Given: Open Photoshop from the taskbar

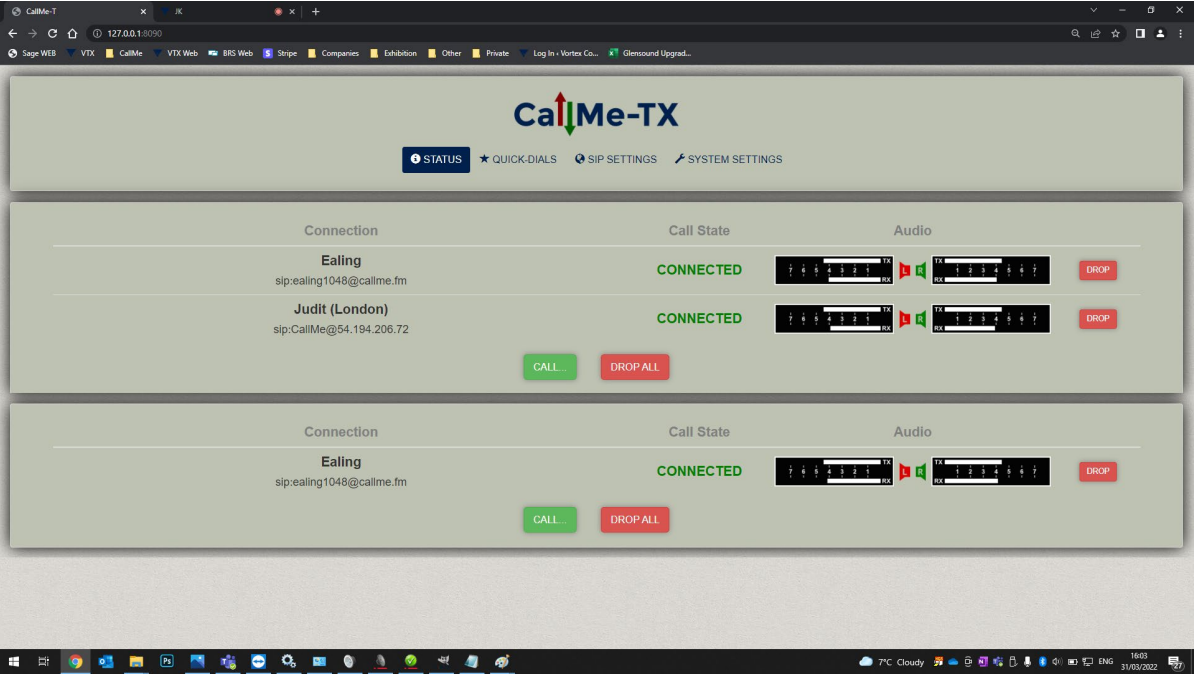Looking at the screenshot, I should [167, 661].
